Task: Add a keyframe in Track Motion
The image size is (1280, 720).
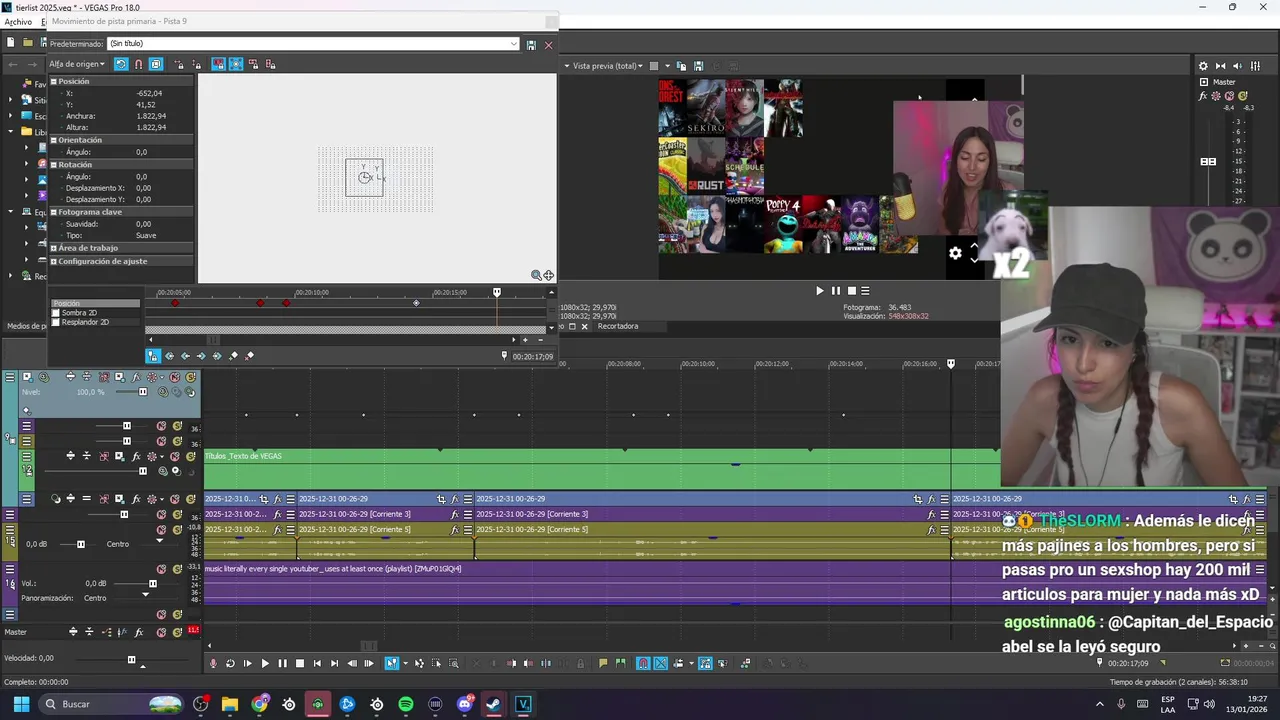Action: (x=234, y=356)
